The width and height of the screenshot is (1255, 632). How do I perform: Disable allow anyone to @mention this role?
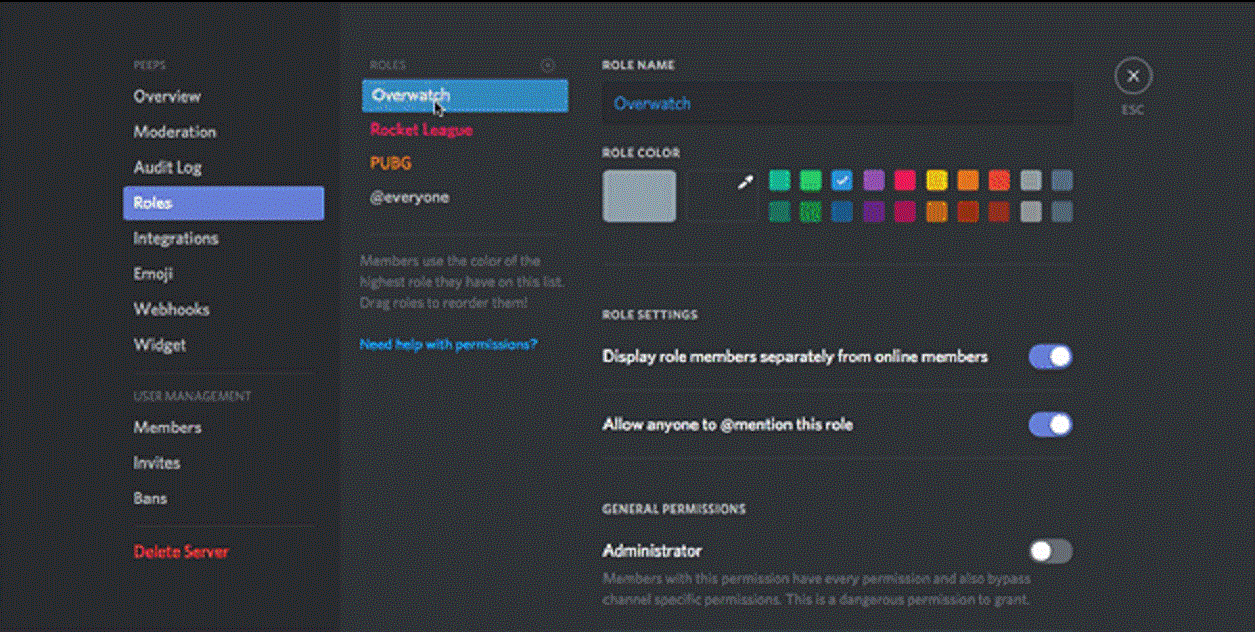point(1050,425)
